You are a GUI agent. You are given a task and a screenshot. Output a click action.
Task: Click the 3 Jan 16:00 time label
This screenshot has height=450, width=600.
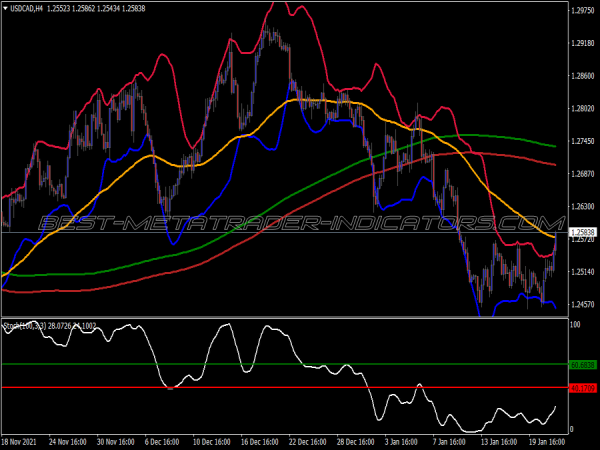click(x=402, y=442)
